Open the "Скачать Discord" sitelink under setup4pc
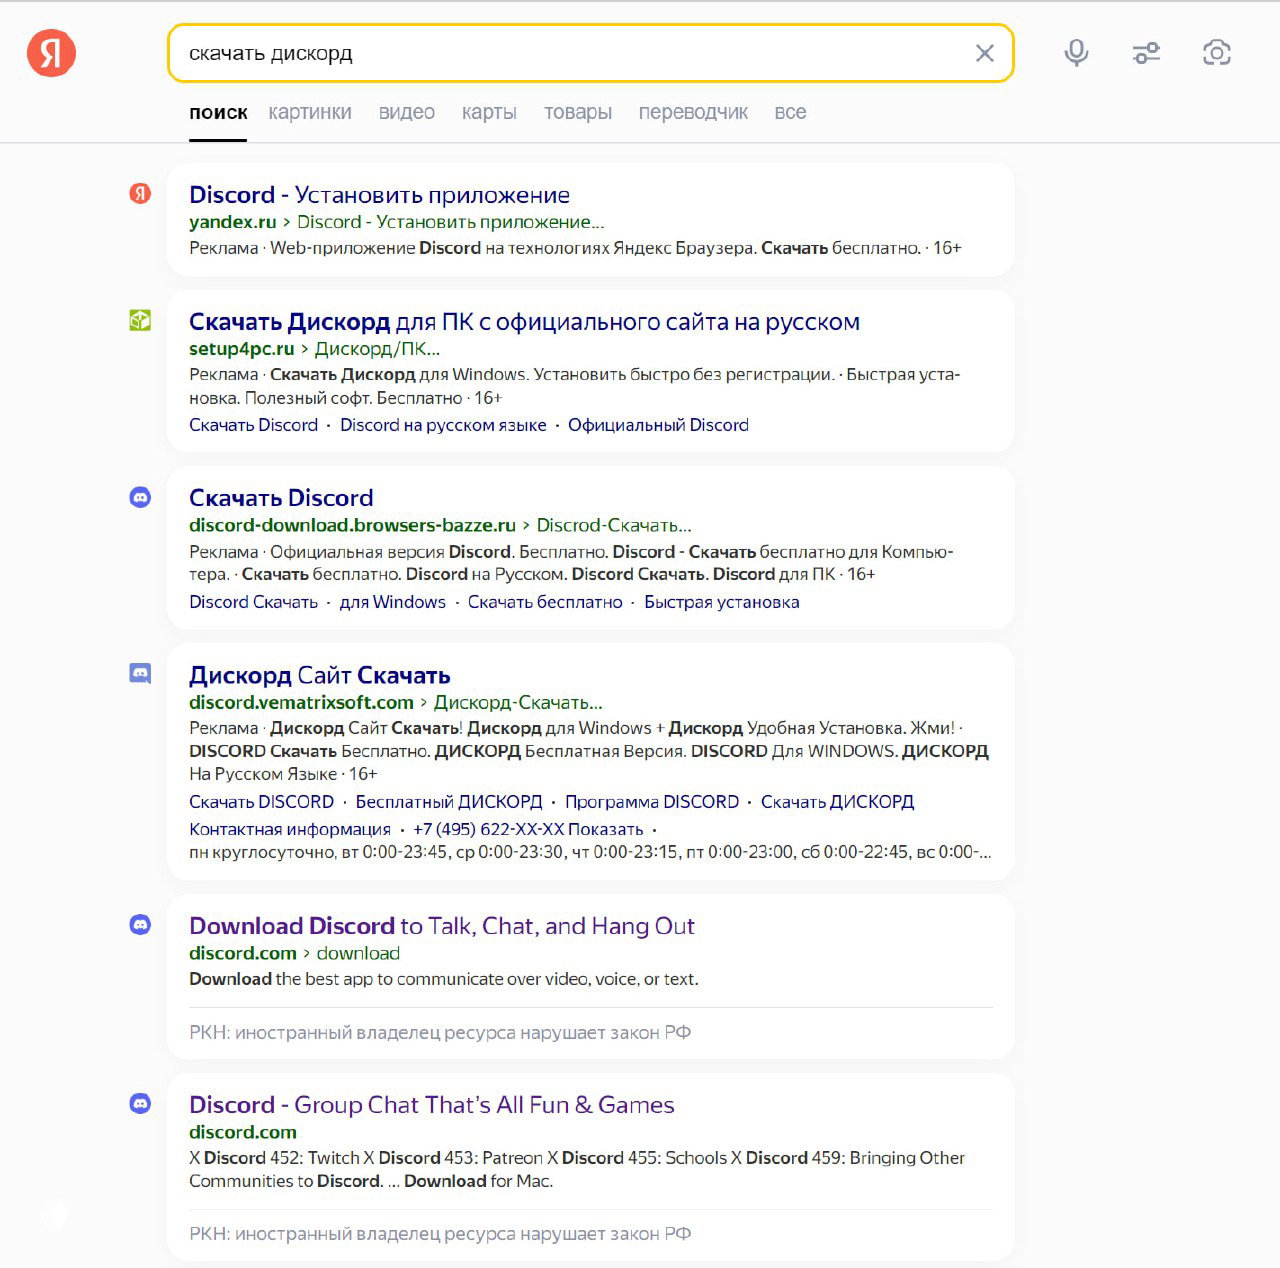The image size is (1280, 1268). [x=253, y=425]
